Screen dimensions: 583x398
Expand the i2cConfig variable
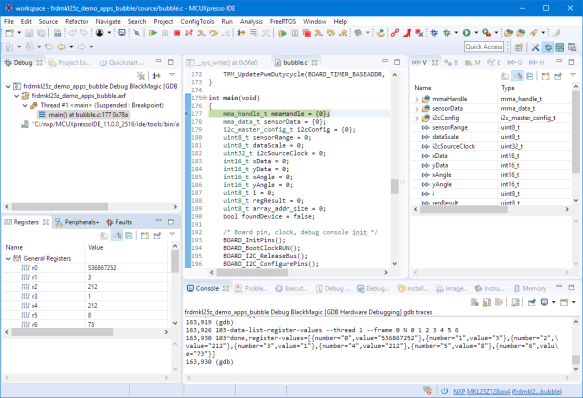point(417,118)
